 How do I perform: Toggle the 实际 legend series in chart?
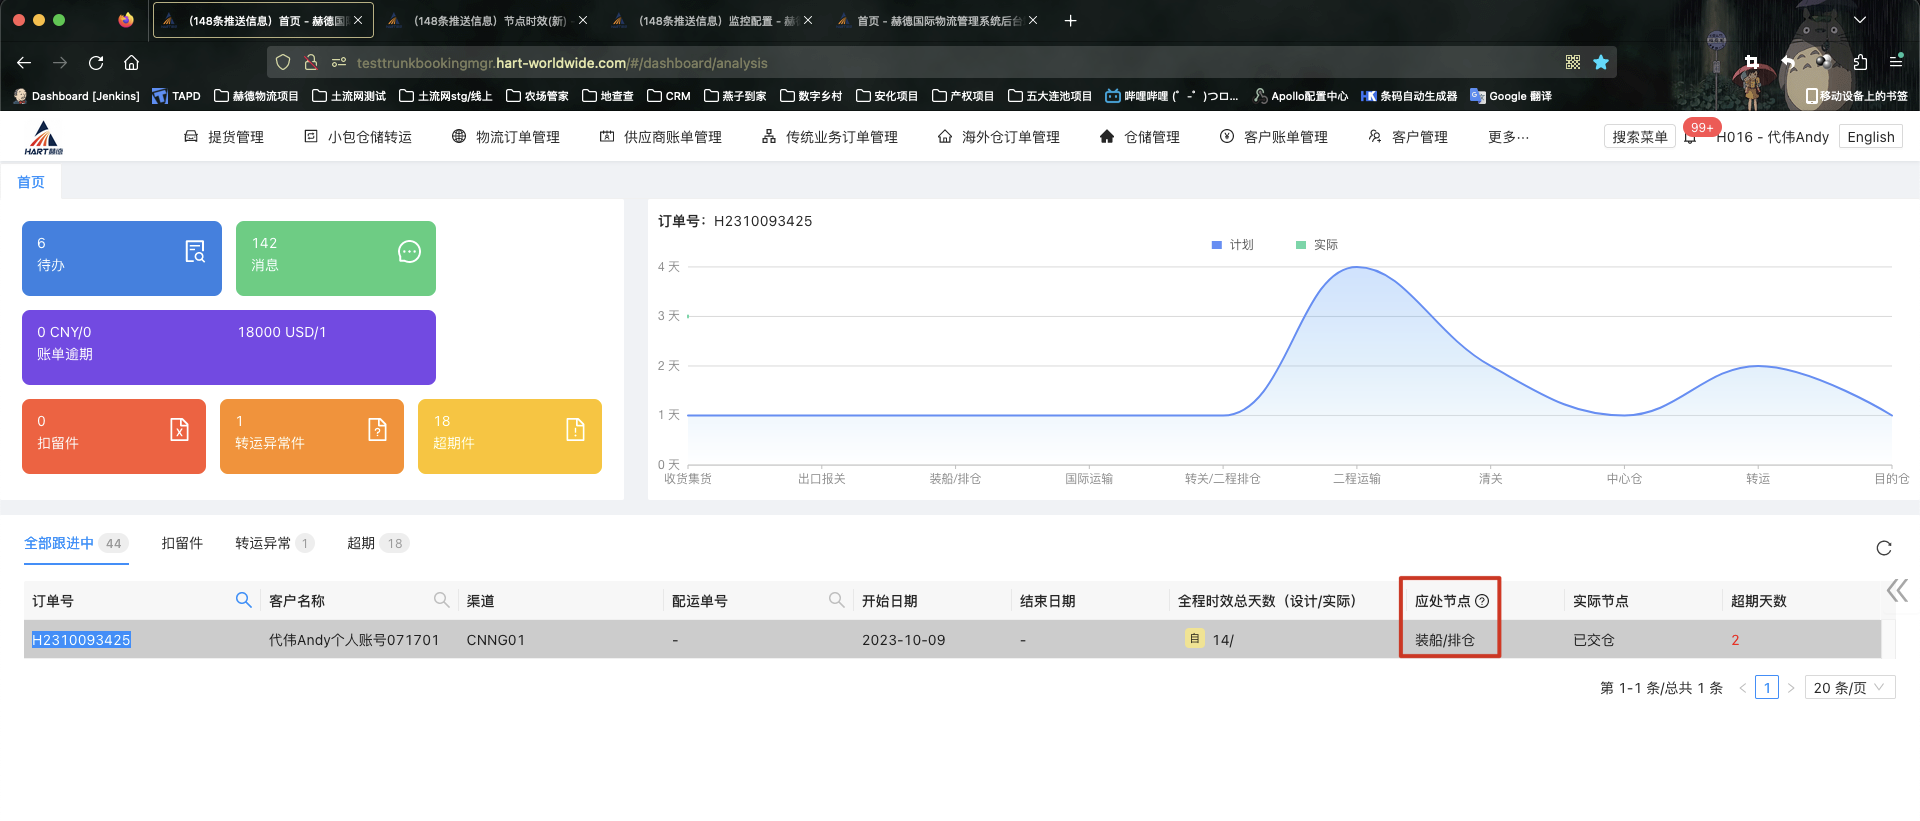tap(1316, 245)
